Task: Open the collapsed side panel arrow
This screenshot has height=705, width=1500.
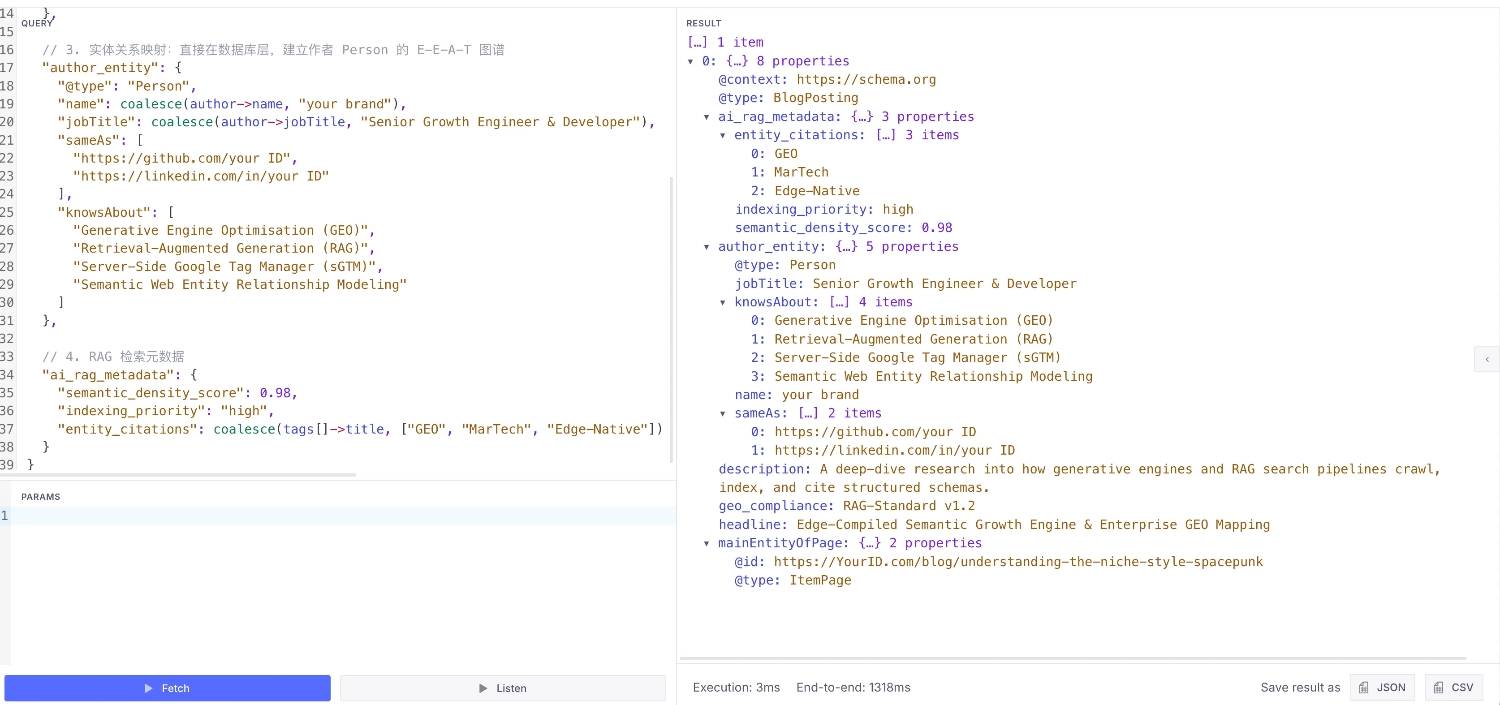Action: coord(1487,359)
